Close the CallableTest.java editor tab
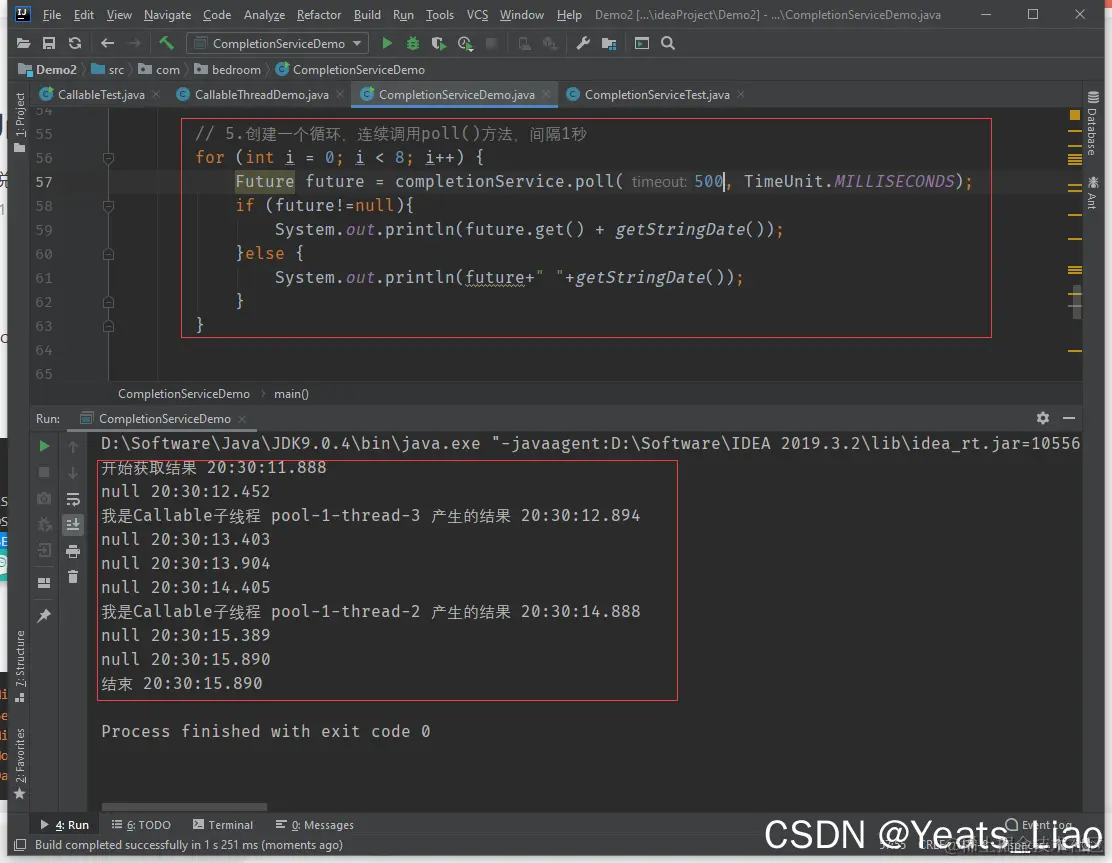The image size is (1112, 863). pyautogui.click(x=156, y=94)
